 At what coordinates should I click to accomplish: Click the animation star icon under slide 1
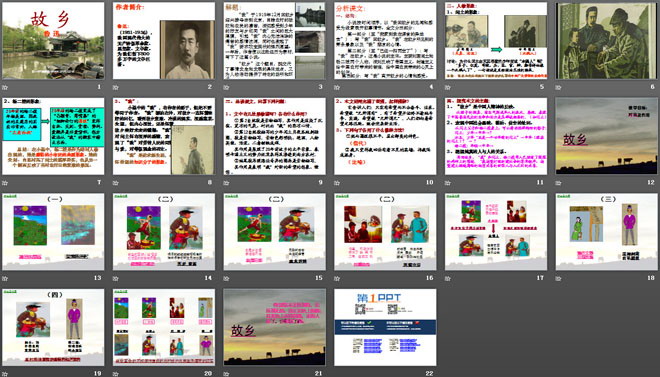point(5,87)
